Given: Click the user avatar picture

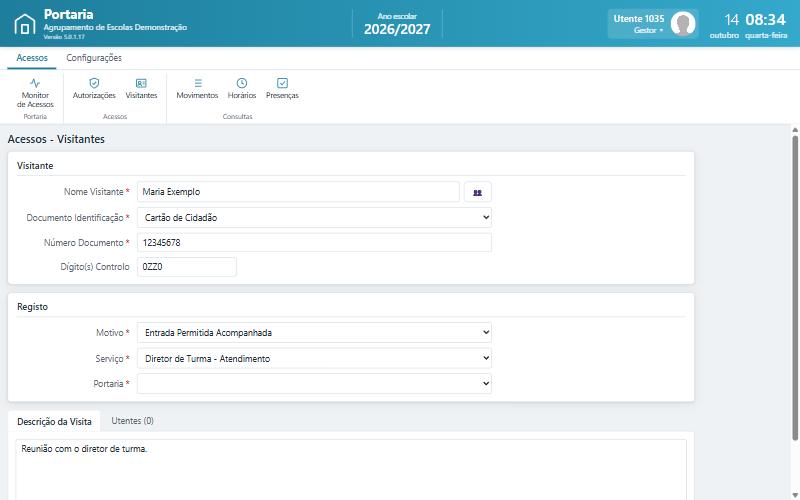Looking at the screenshot, I should point(683,23).
